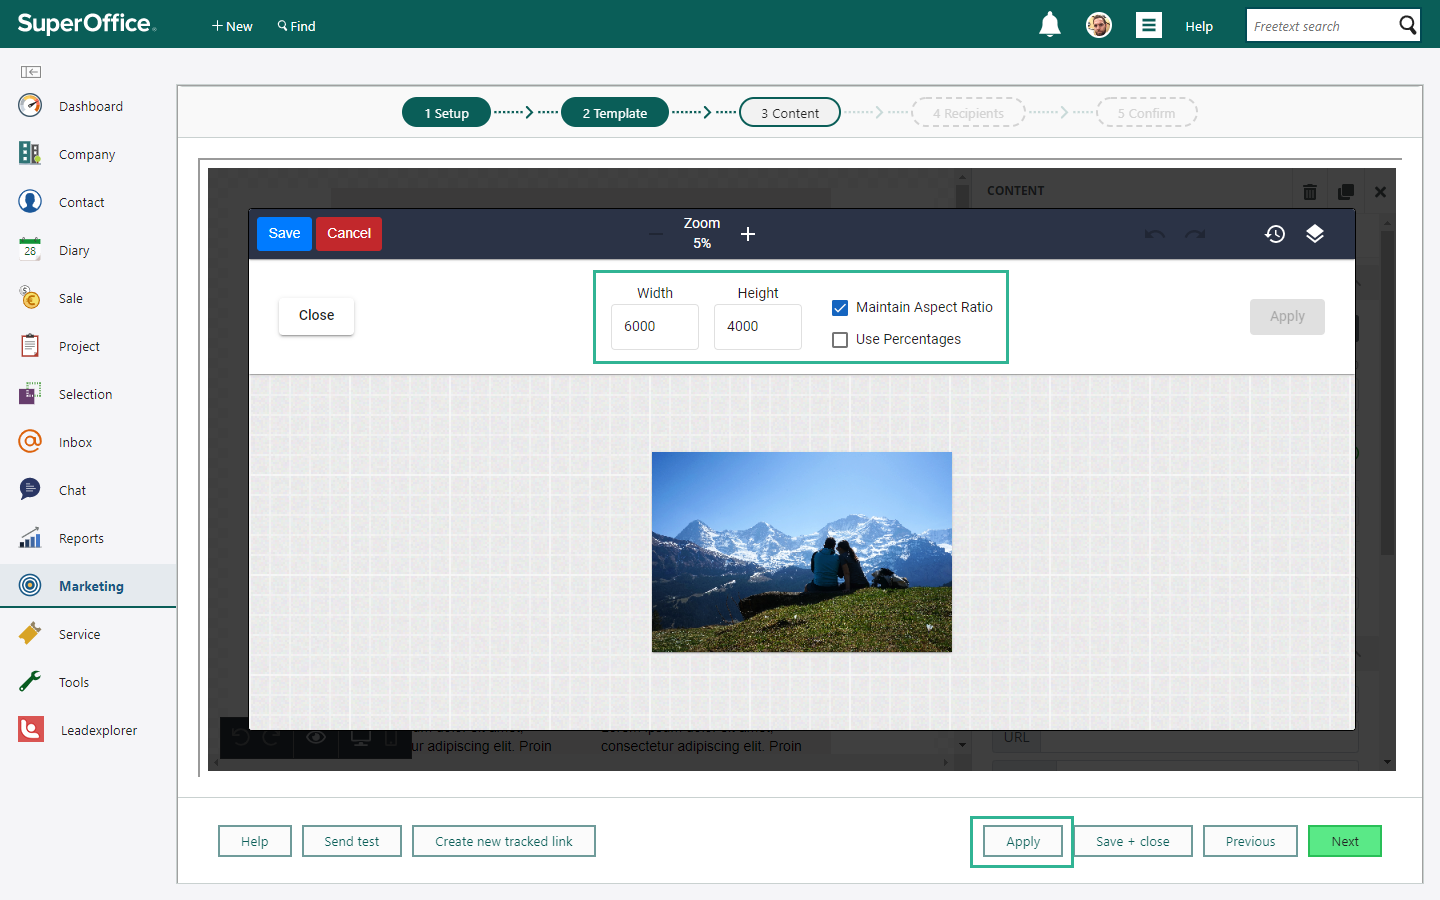Open the Selection section
The height and width of the screenshot is (900, 1440).
pos(85,394)
